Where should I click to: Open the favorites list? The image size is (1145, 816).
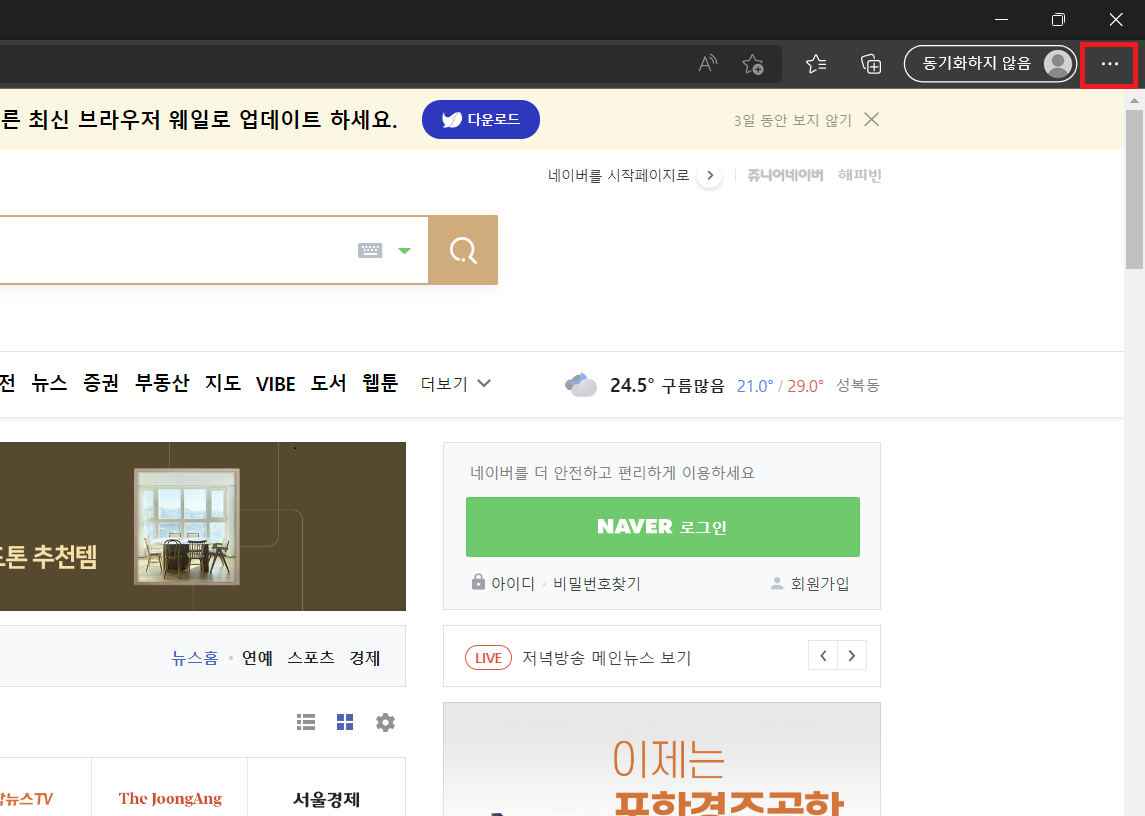[x=816, y=64]
